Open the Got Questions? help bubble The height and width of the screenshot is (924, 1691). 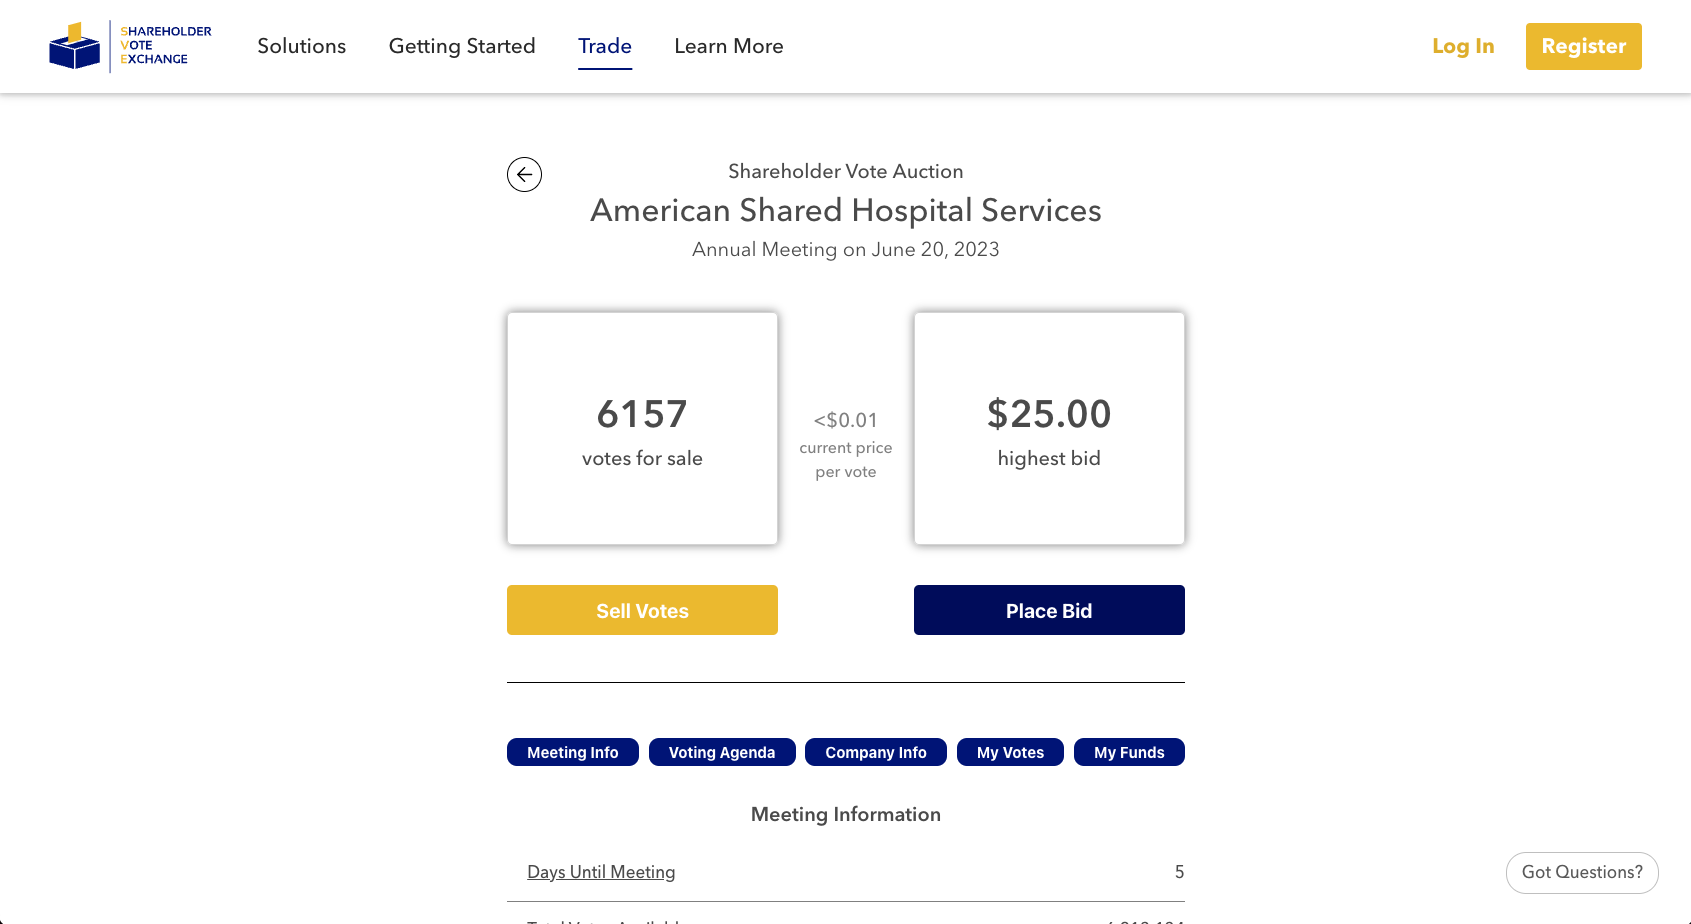(x=1582, y=872)
